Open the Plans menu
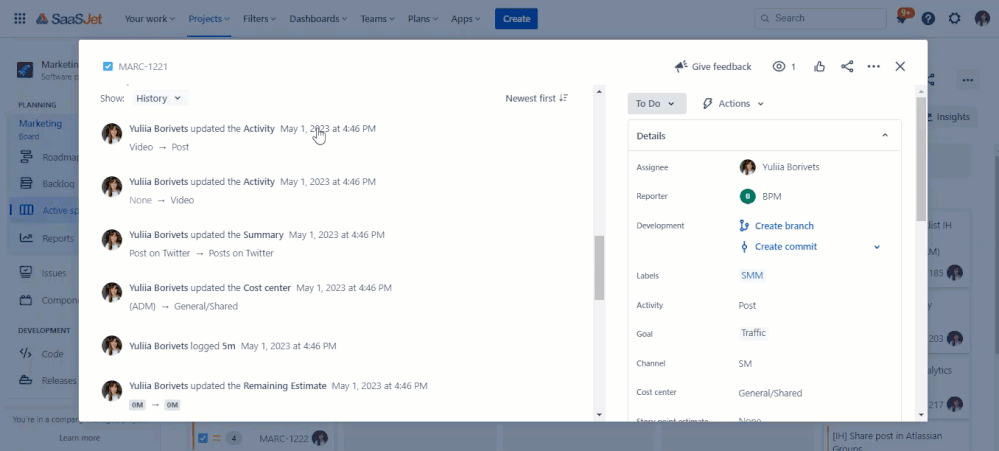 pyautogui.click(x=422, y=18)
